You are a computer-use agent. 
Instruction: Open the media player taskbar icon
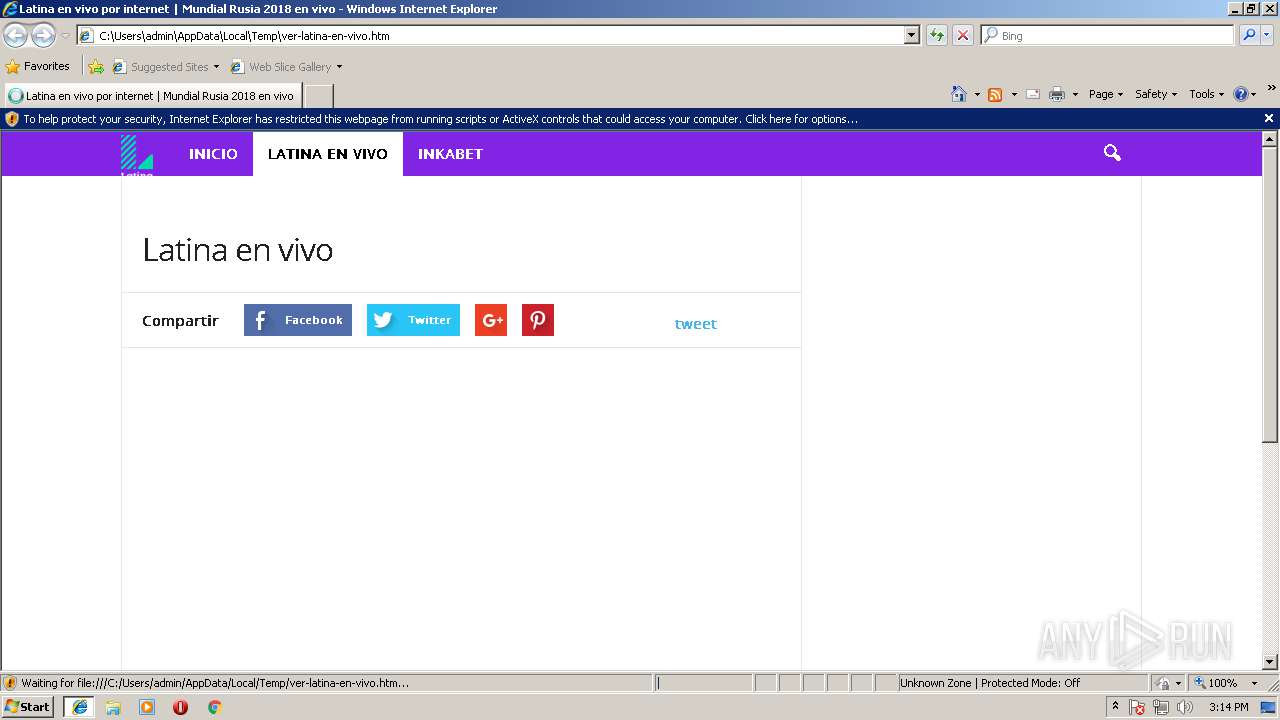pos(147,707)
